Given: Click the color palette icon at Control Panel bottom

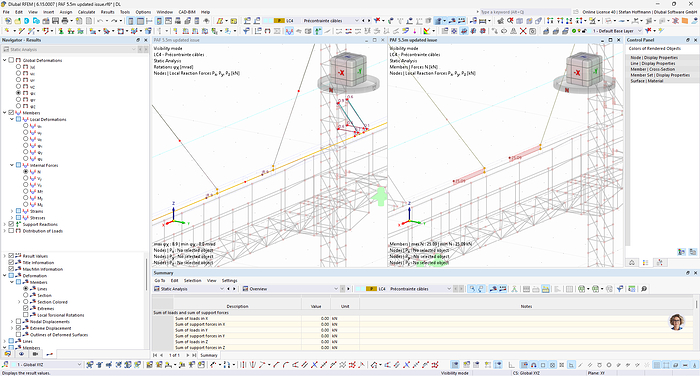Looking at the screenshot, I should pos(645,263).
